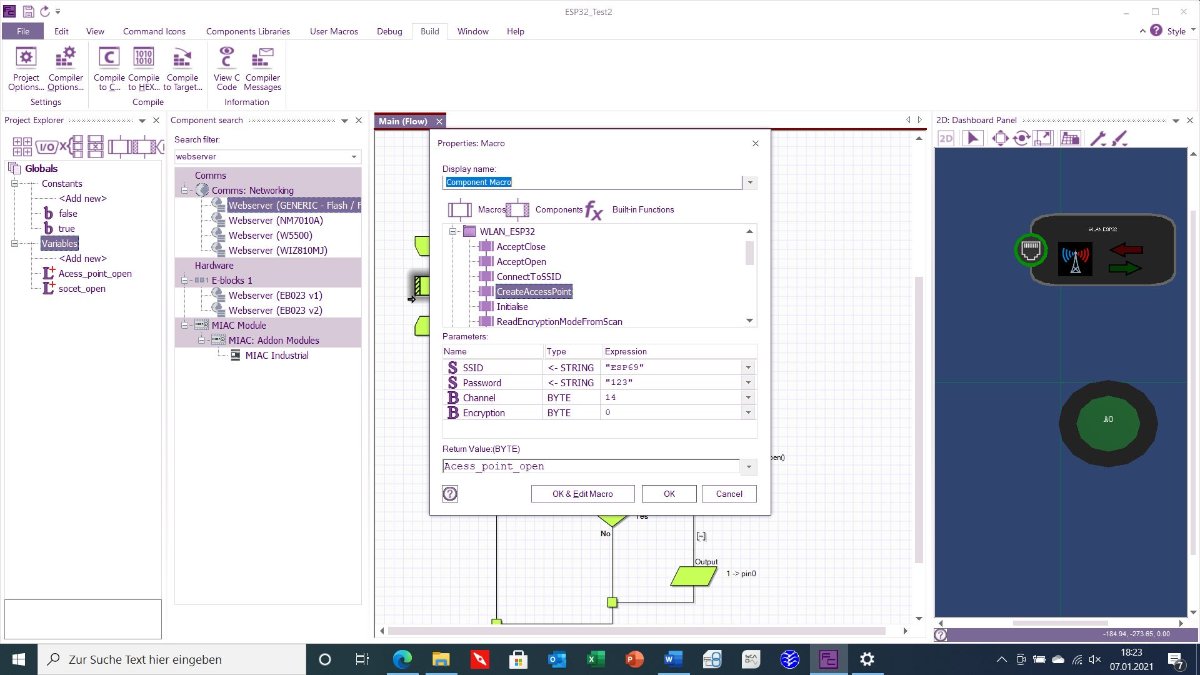Click the WLAN antenna icon on the dashboard
This screenshot has height=675, width=1200.
pos(1076,260)
